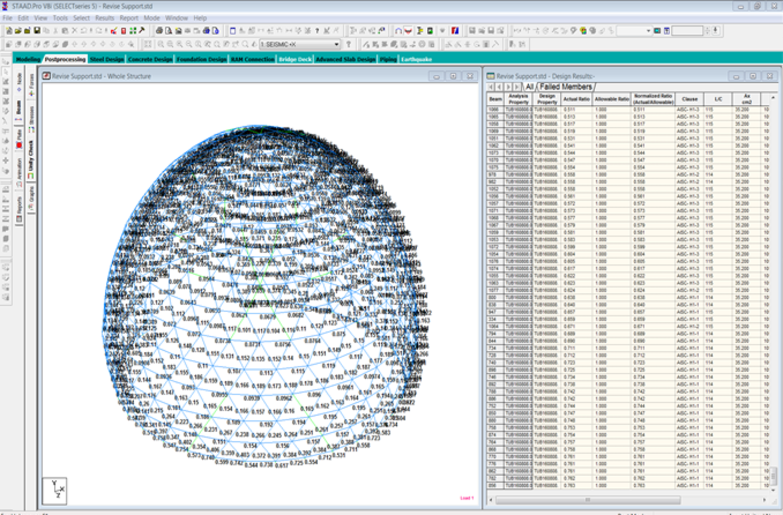Switch to the Steel Design tab
This screenshot has height=515, width=783.
click(x=107, y=59)
